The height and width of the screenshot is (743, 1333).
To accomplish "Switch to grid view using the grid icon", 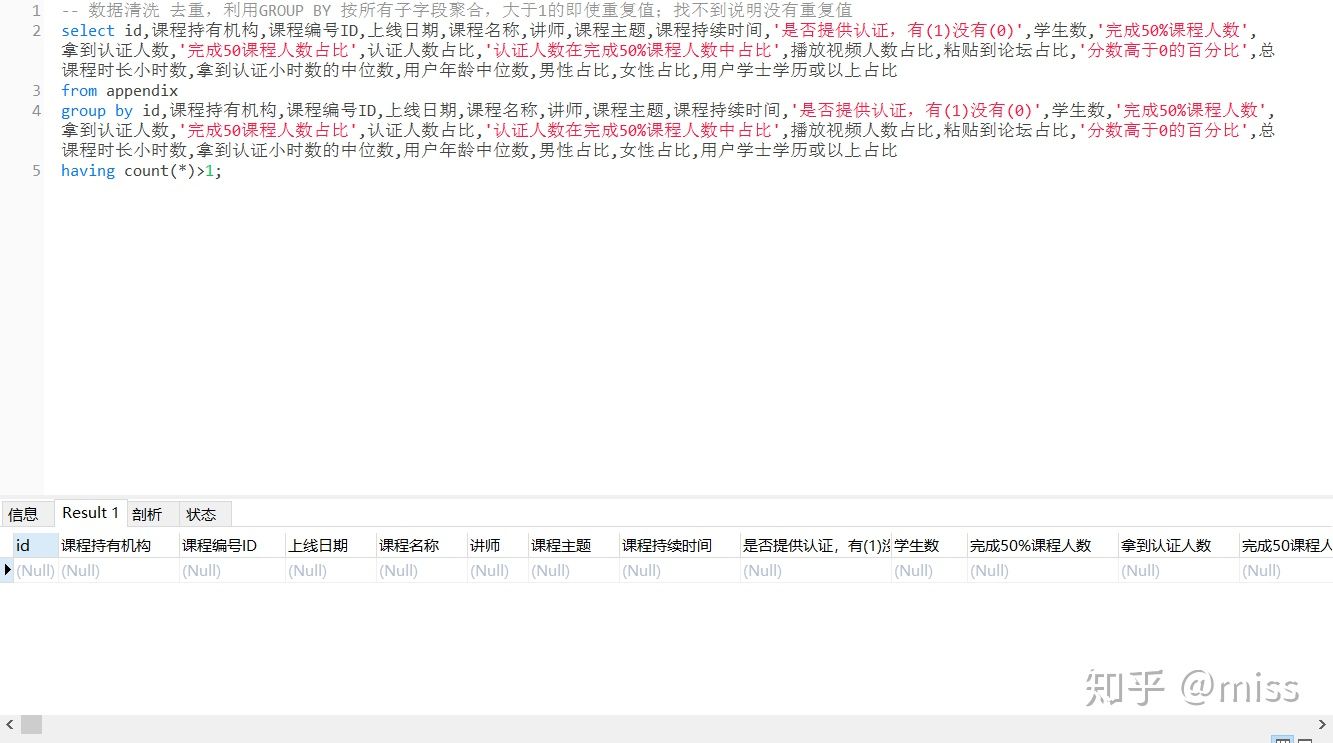I will (1285, 740).
